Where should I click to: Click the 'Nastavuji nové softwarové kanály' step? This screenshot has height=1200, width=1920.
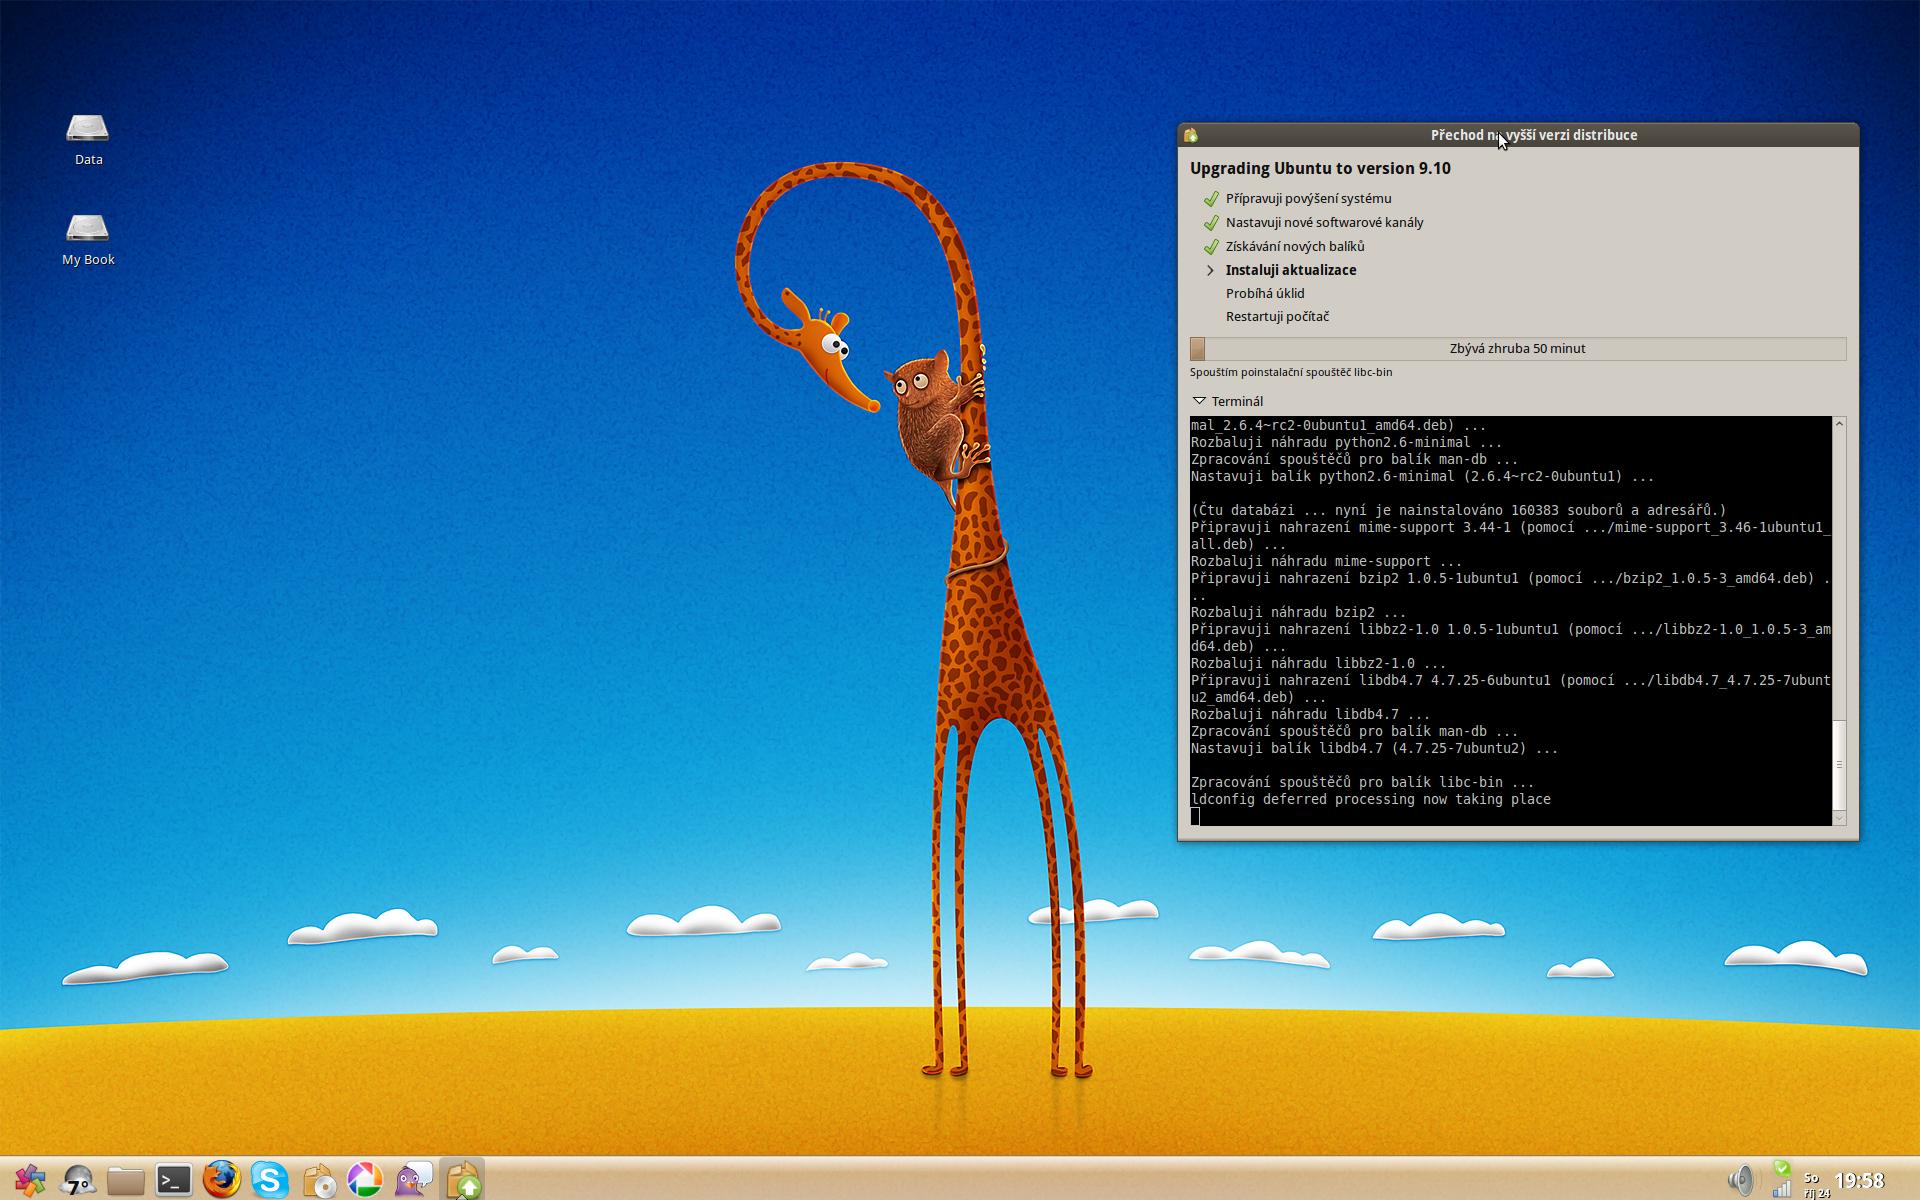pos(1324,222)
